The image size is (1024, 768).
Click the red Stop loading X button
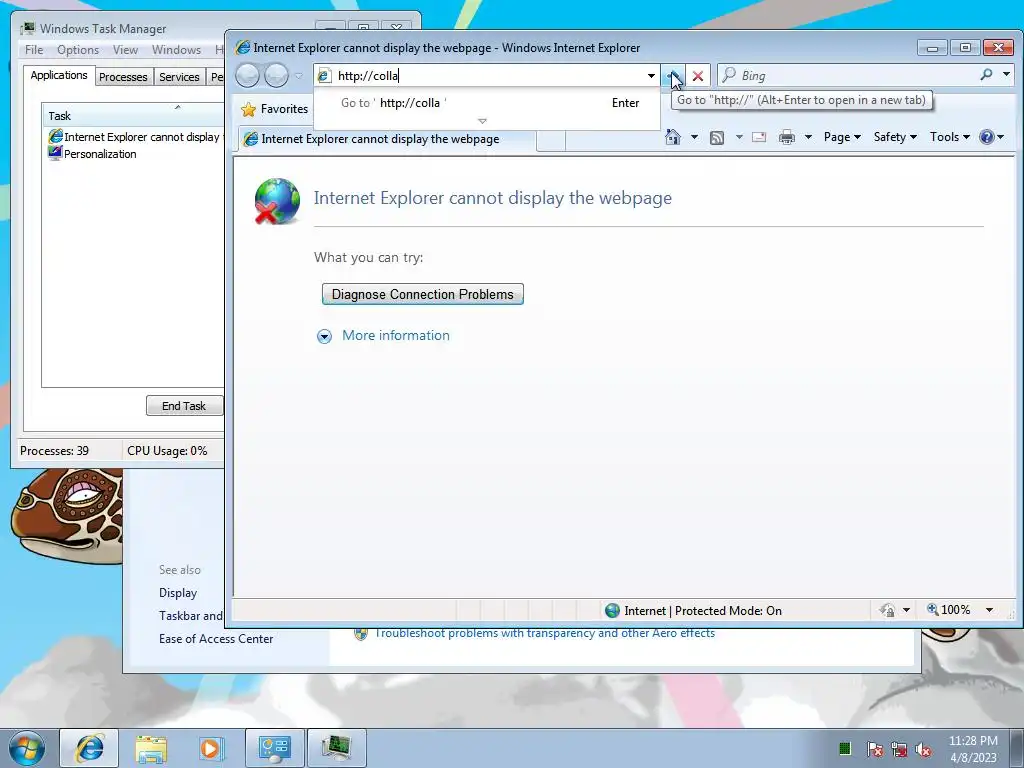[697, 76]
